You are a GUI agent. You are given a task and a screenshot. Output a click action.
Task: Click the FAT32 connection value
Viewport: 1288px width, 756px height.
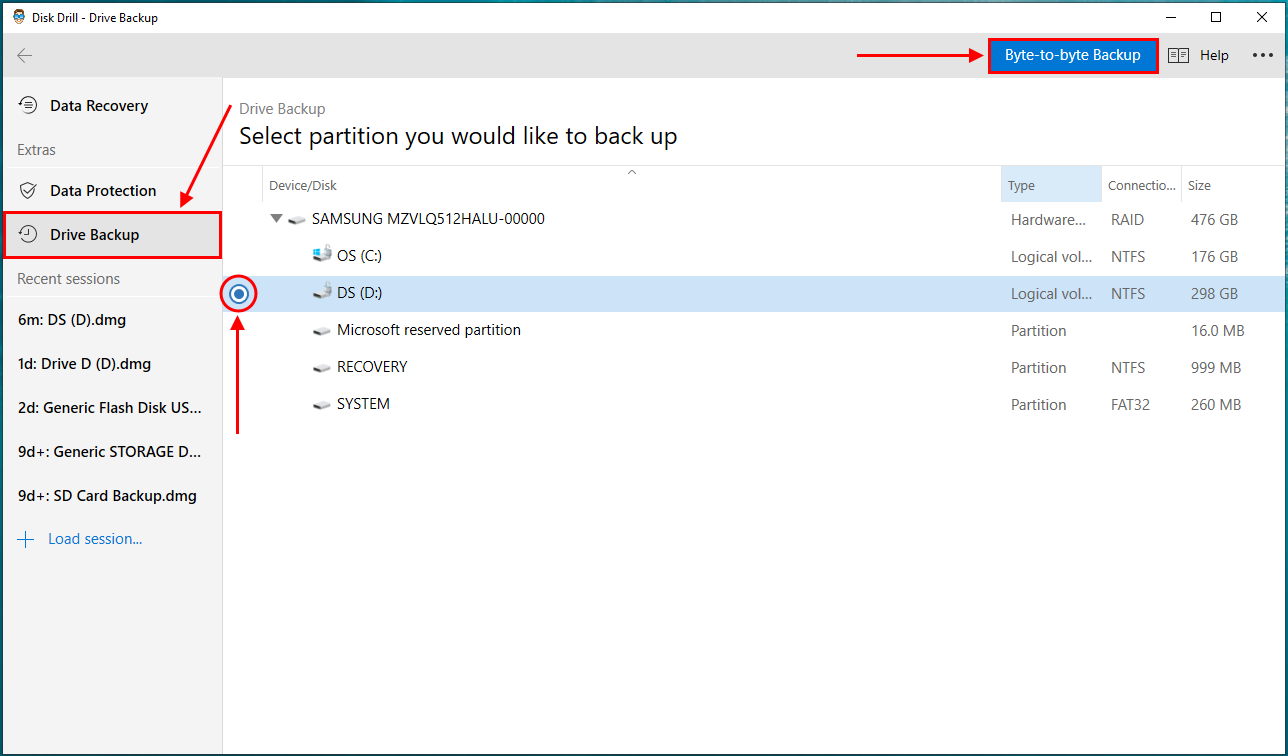(1131, 405)
